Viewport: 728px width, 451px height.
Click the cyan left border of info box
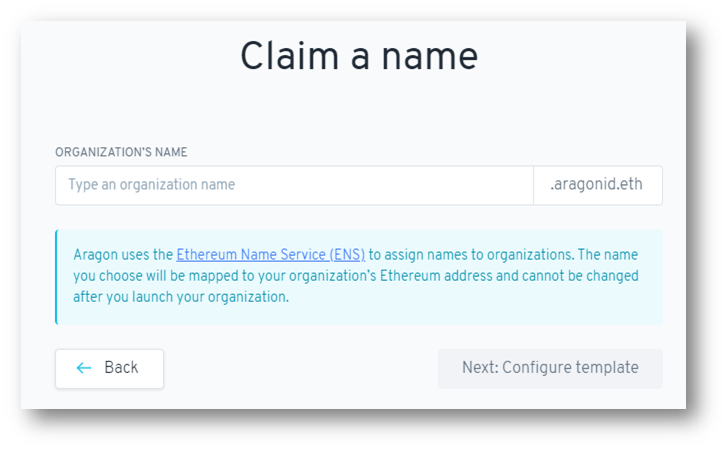coord(57,277)
